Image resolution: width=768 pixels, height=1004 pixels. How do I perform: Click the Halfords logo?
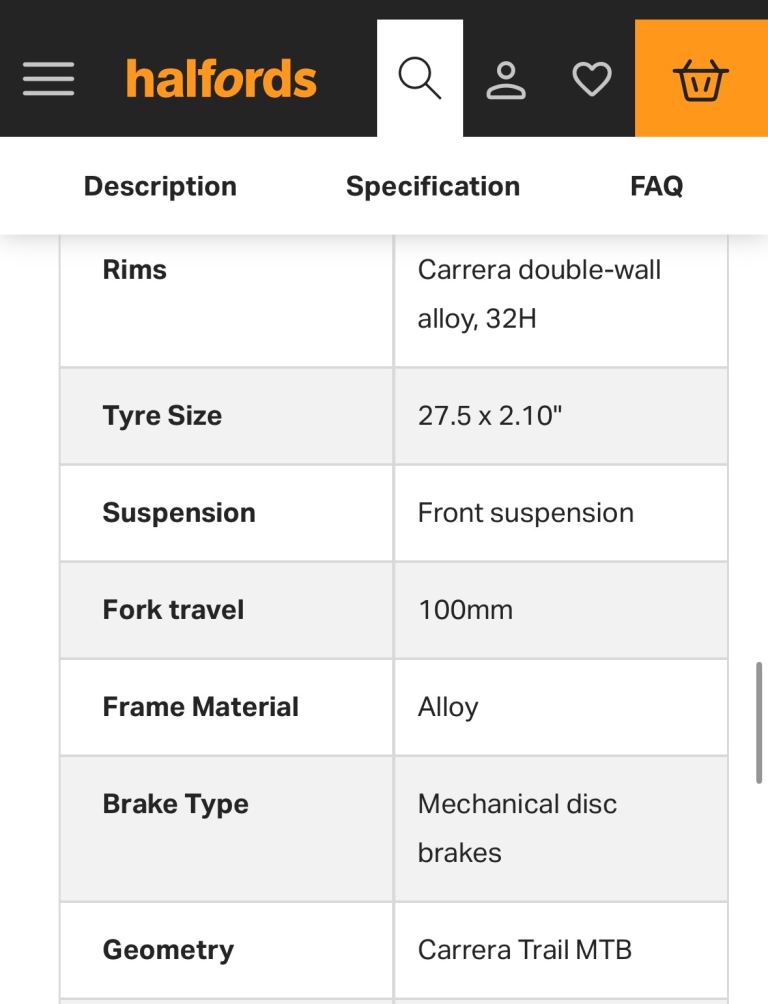click(x=221, y=79)
